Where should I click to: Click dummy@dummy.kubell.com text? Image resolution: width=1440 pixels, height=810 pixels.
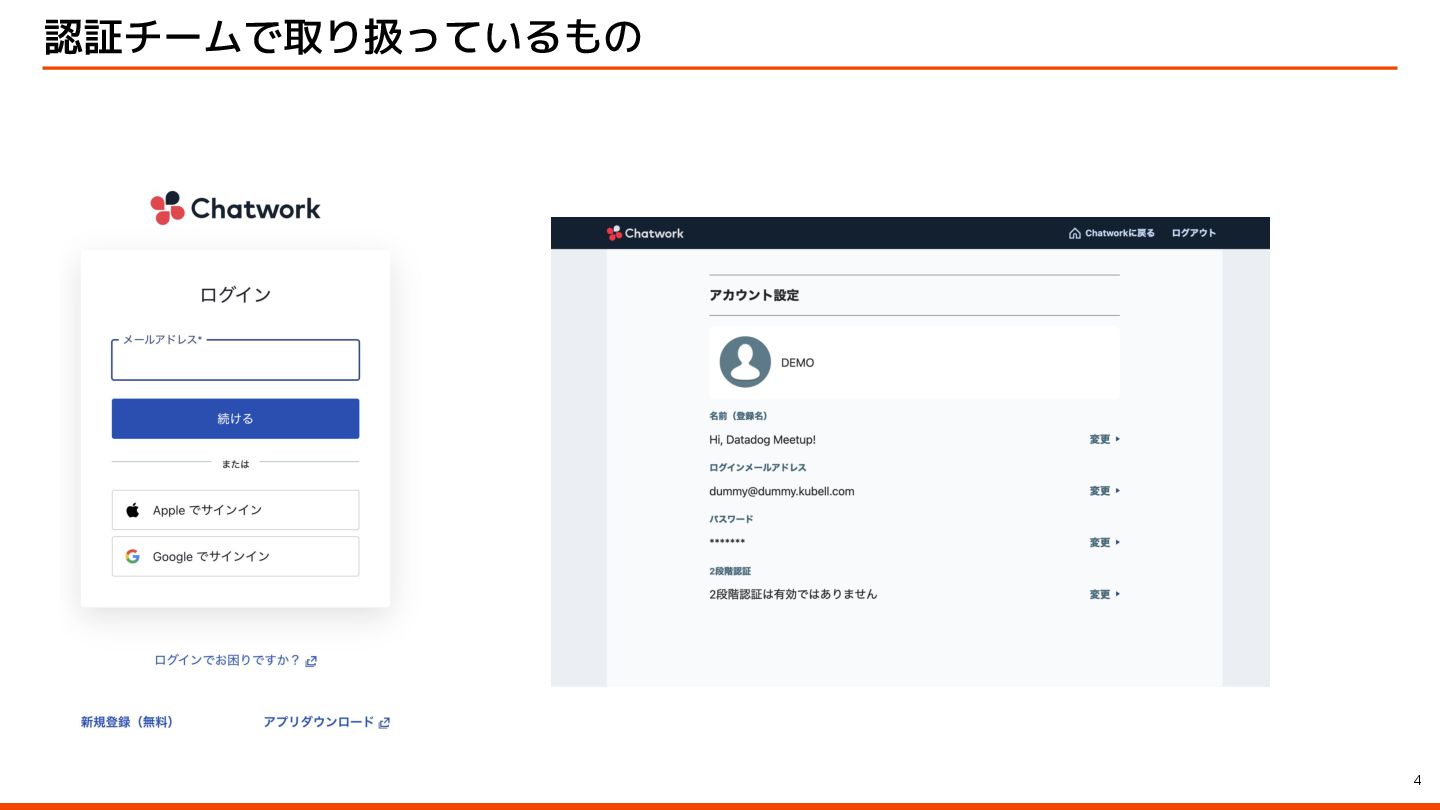tap(782, 491)
